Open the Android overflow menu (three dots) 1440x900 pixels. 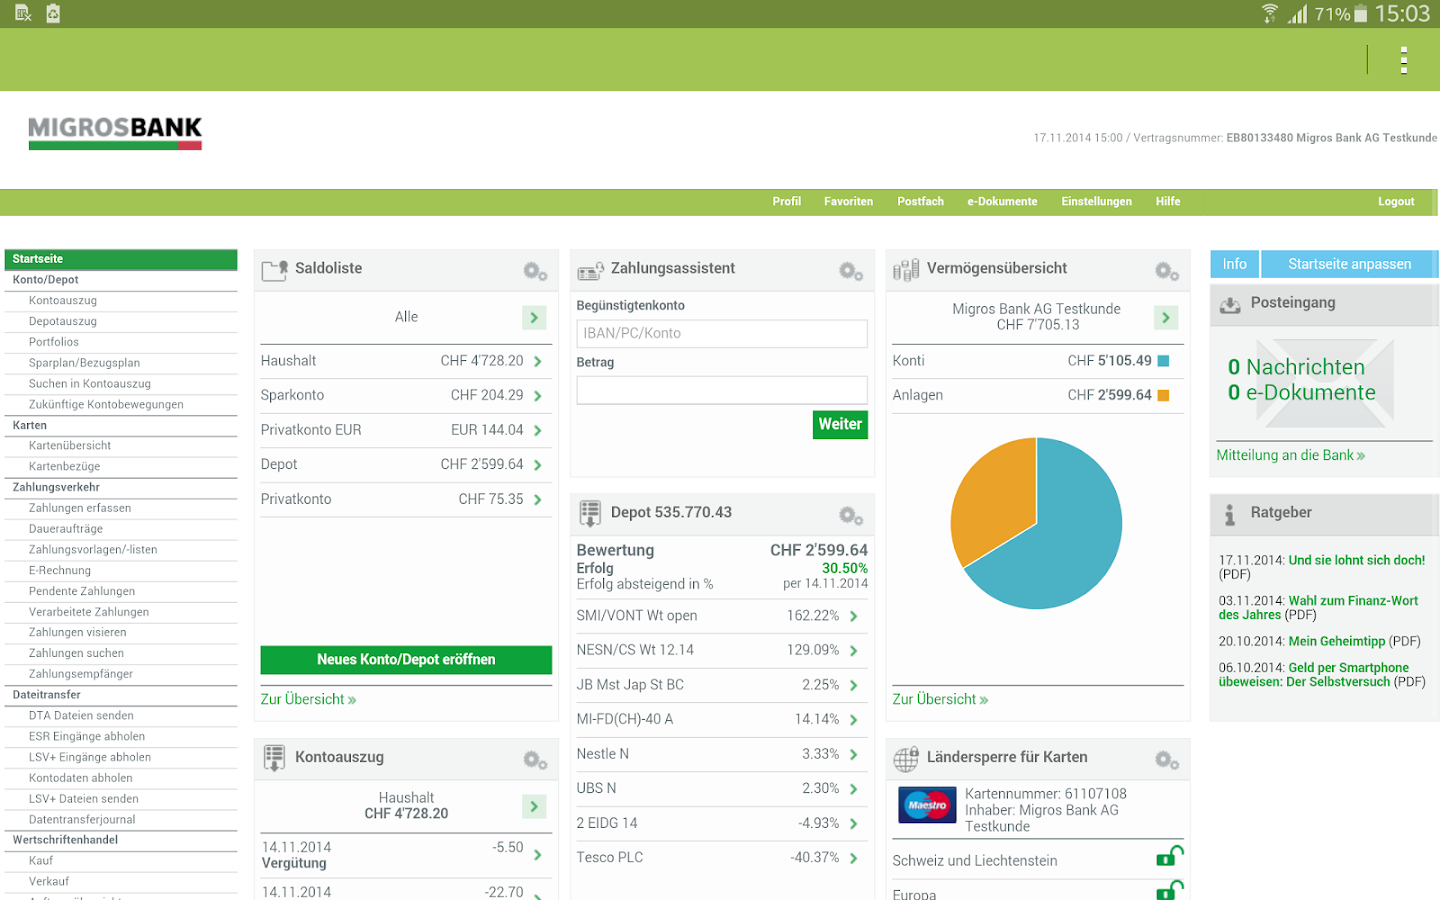tap(1404, 60)
